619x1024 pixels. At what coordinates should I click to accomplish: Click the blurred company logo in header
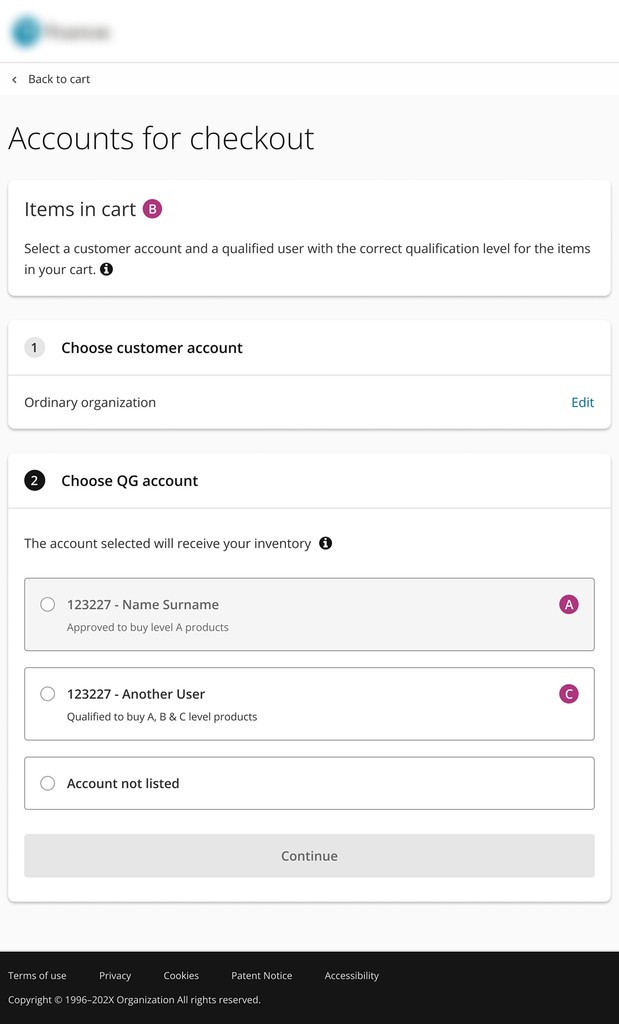coord(60,32)
